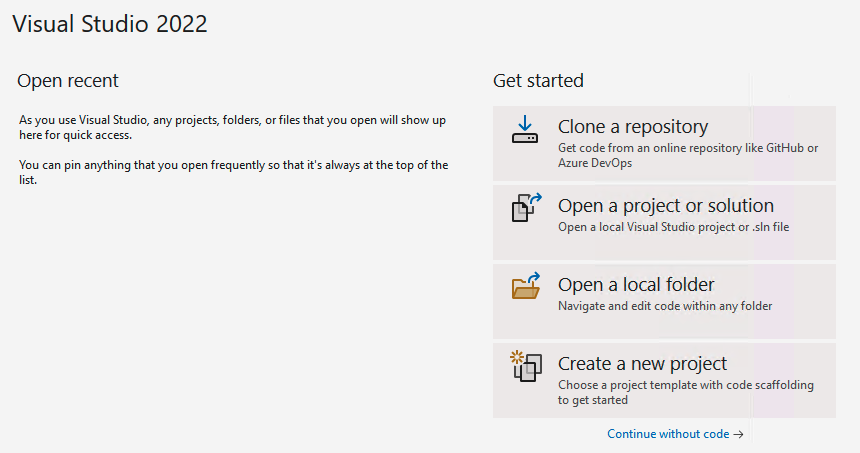Screen dimensions: 860x453
Task: Click the Open a project or solution icon
Action: (x=527, y=207)
